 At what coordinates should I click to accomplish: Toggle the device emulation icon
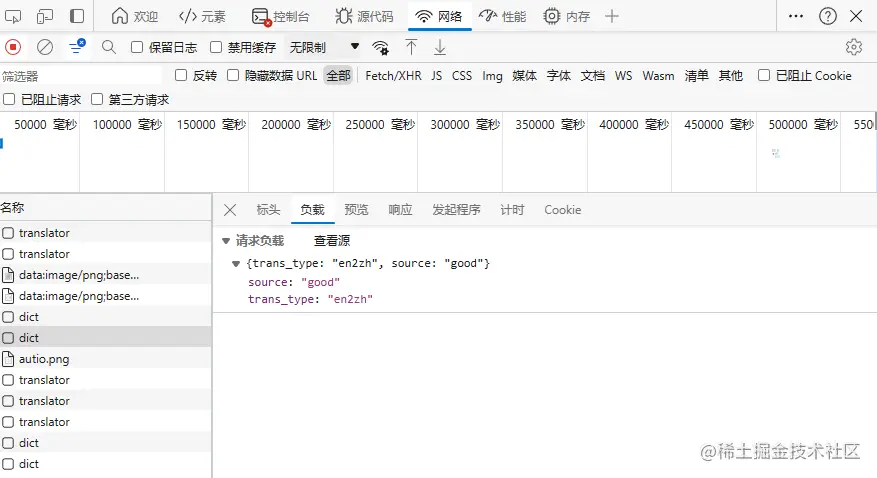click(x=45, y=16)
